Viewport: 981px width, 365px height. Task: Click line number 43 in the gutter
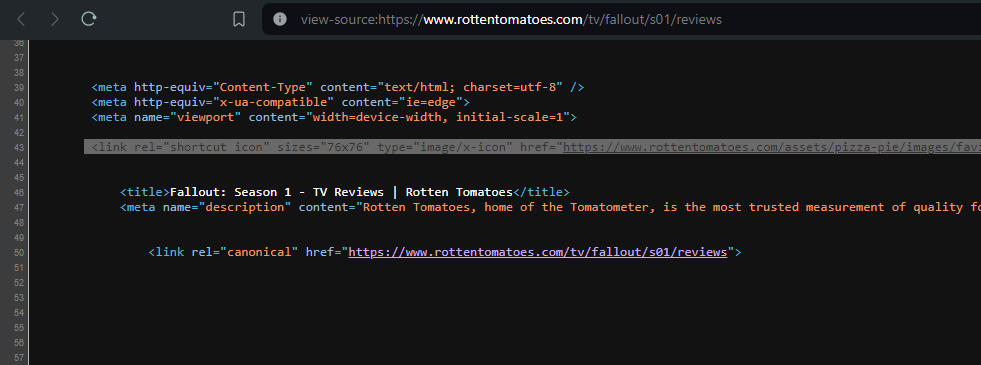click(x=19, y=147)
